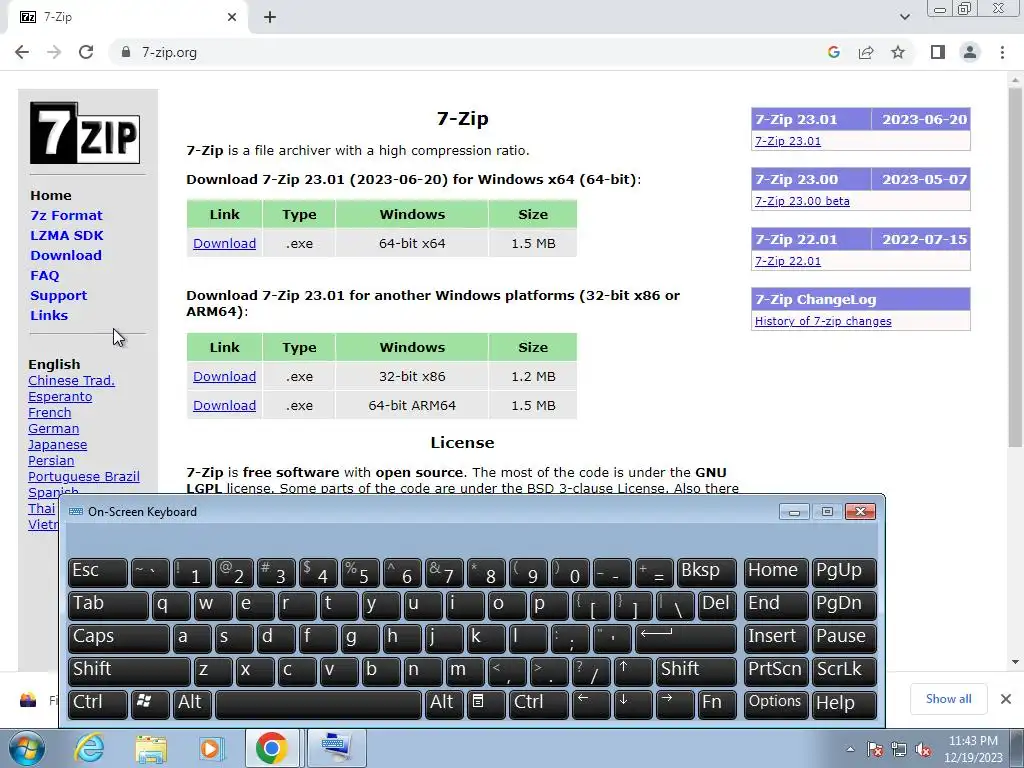Open the Chrome side panel
Screen dimensions: 1024x768
pos(938,52)
